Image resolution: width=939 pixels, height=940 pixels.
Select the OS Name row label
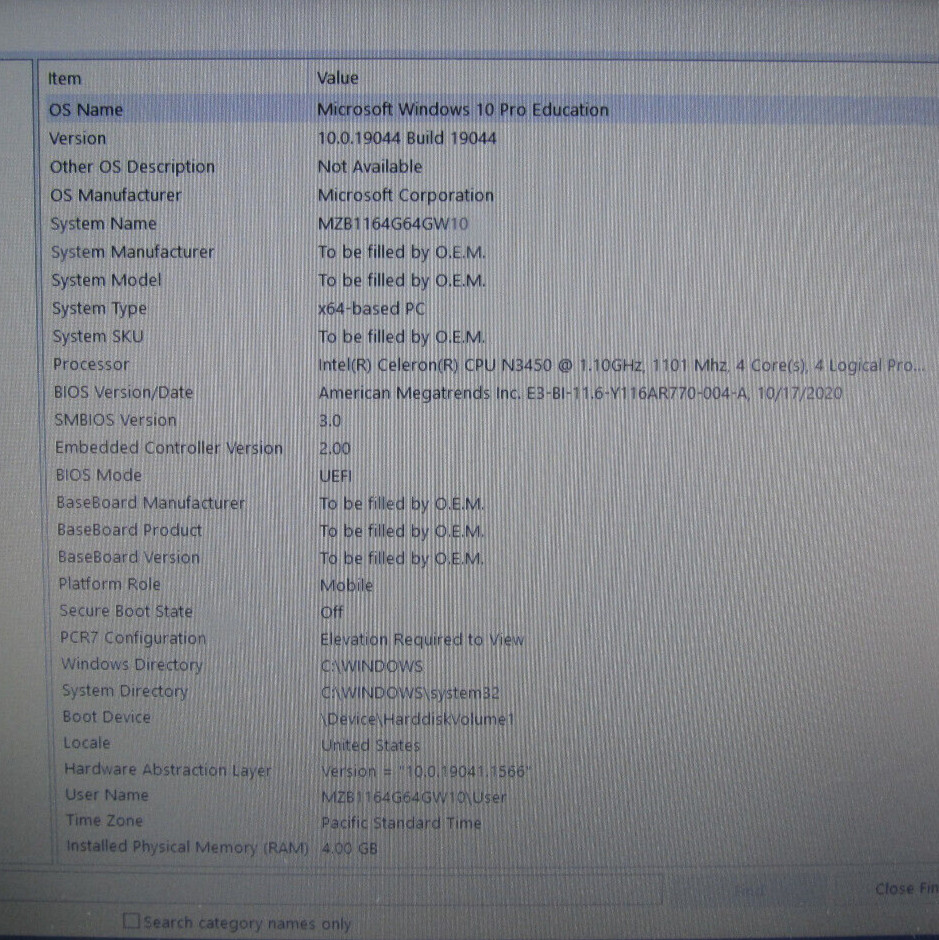86,110
